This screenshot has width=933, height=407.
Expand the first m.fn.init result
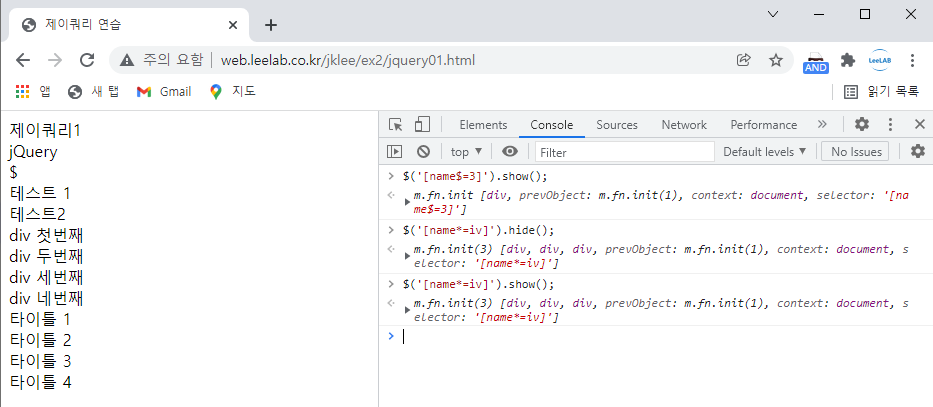click(408, 202)
